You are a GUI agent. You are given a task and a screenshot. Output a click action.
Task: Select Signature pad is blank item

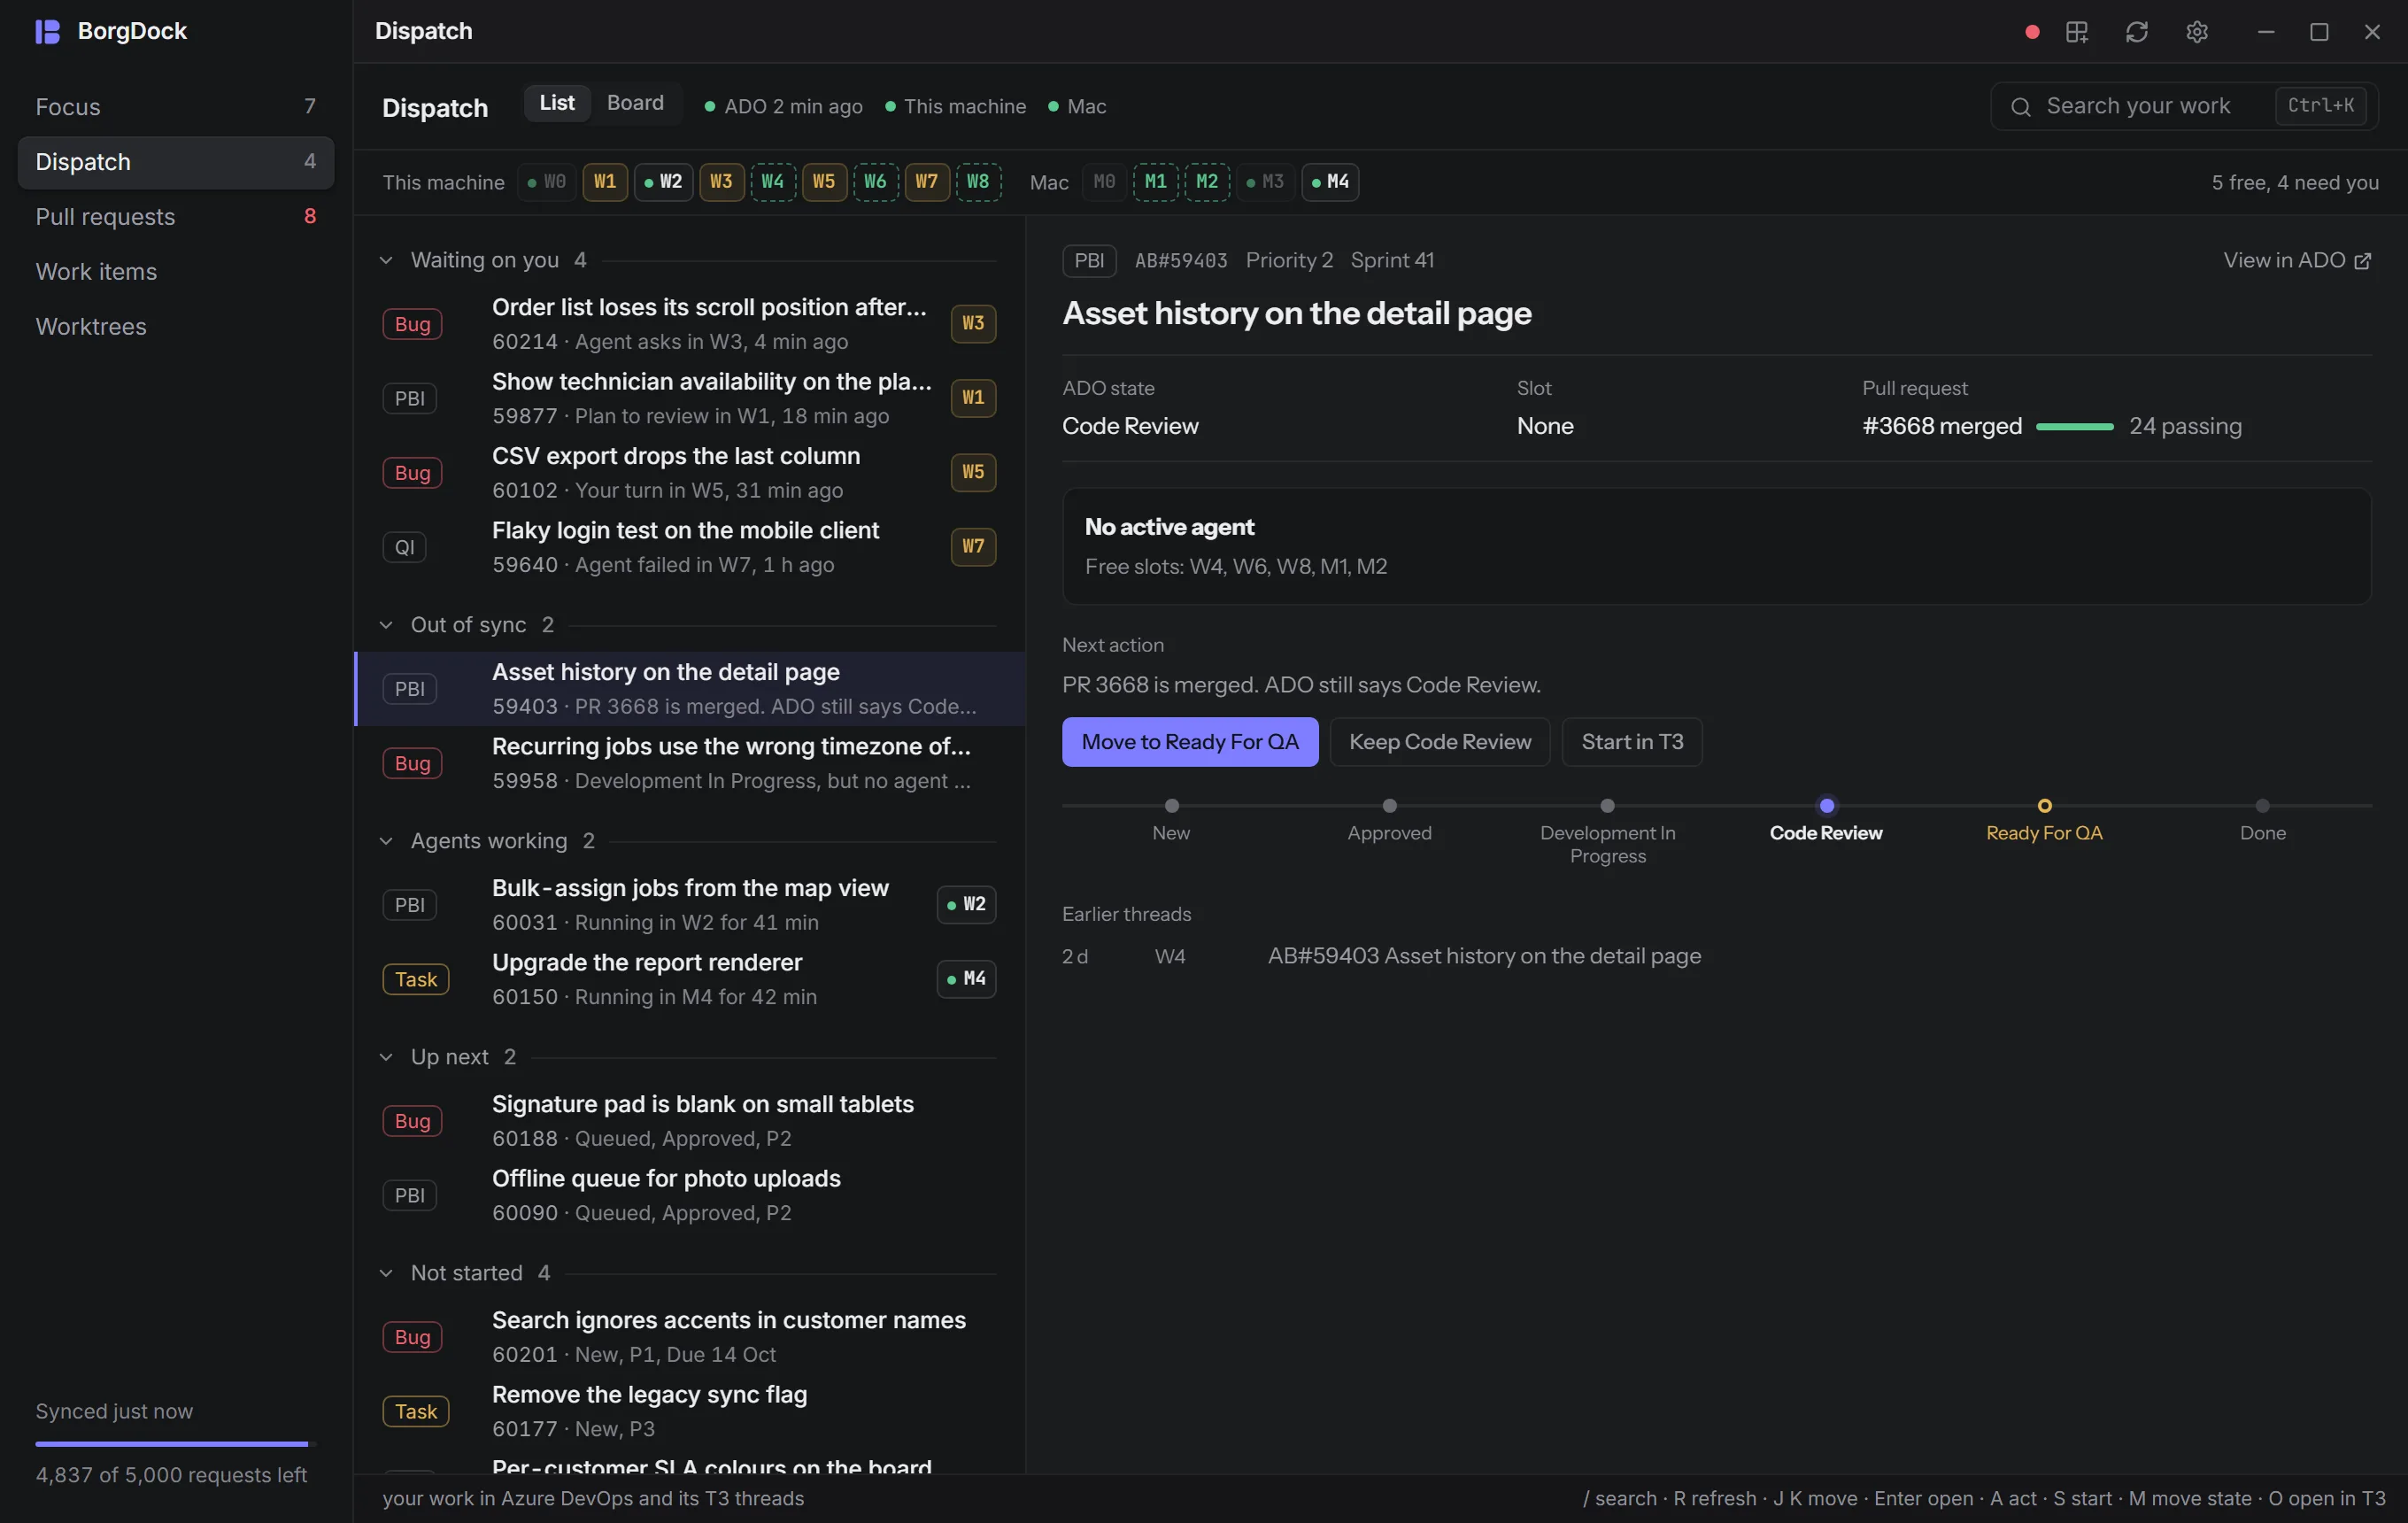click(x=690, y=1122)
